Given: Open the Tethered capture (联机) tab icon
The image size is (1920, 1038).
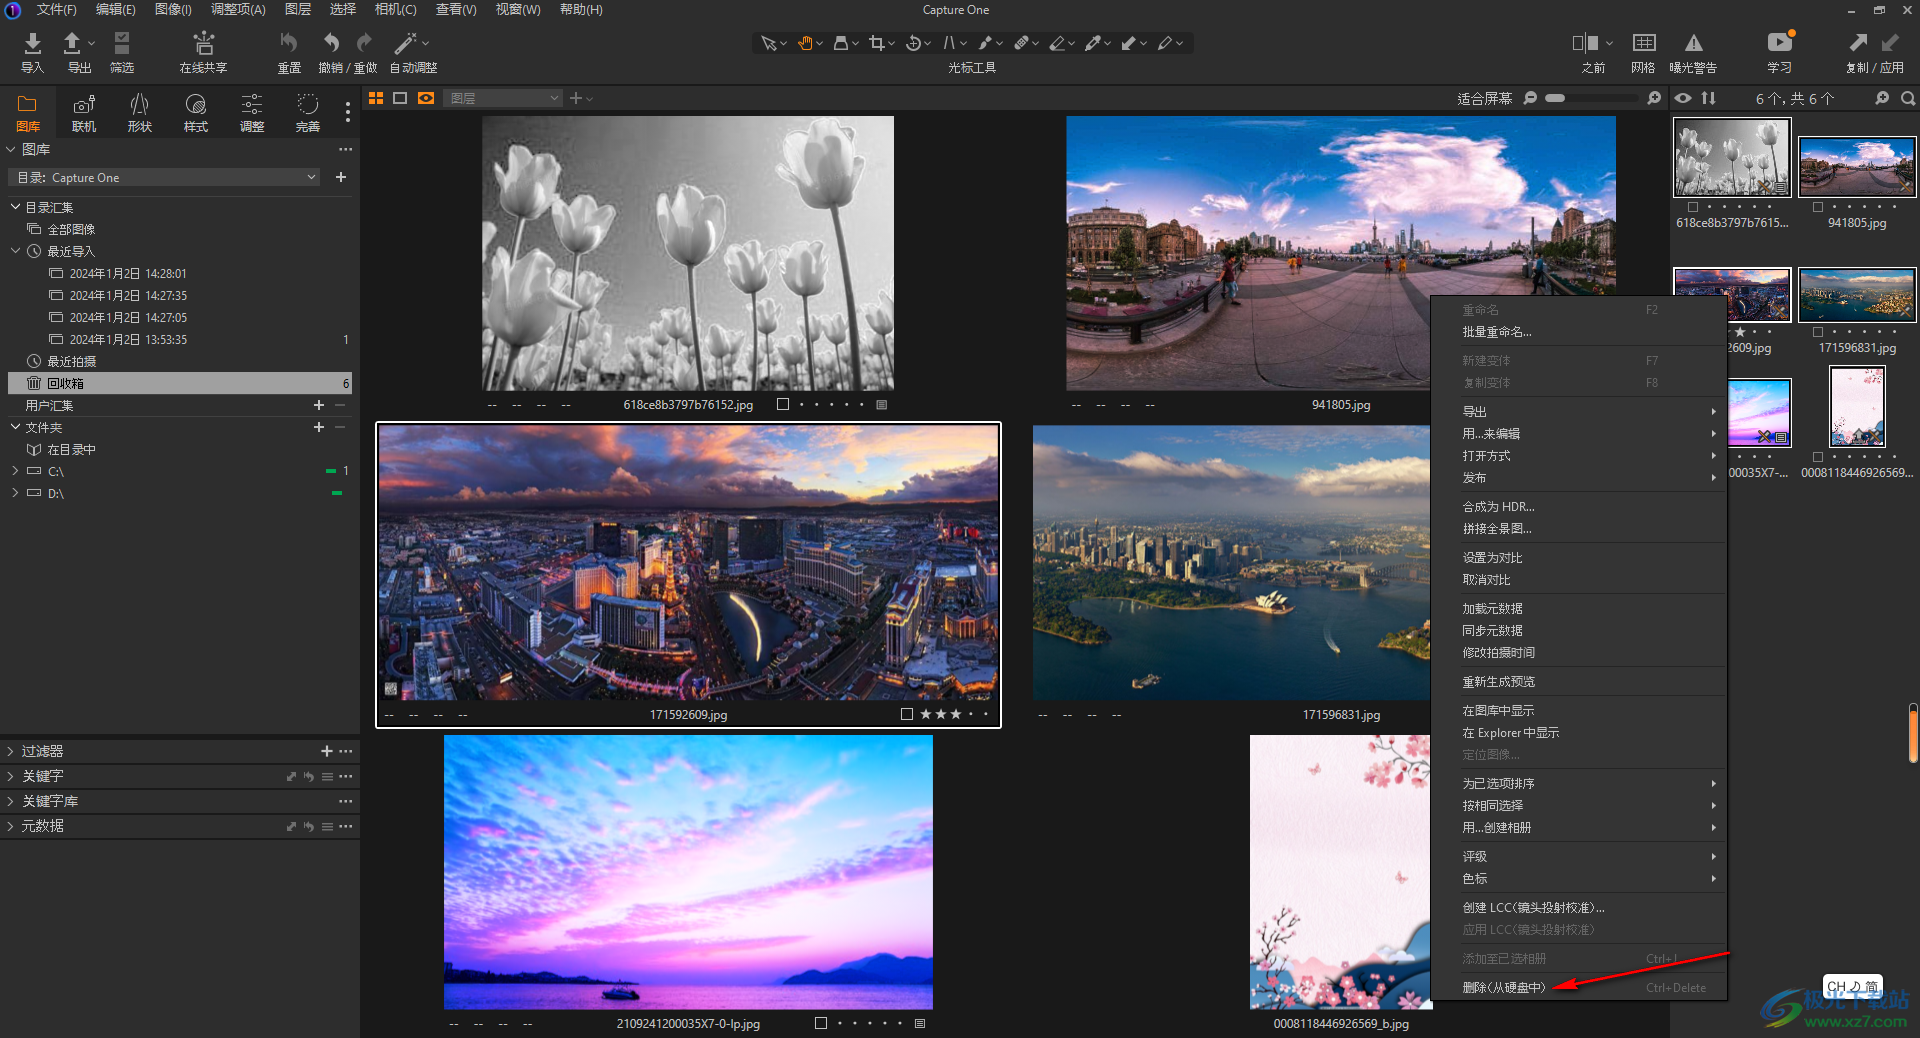Looking at the screenshot, I should click(x=84, y=105).
